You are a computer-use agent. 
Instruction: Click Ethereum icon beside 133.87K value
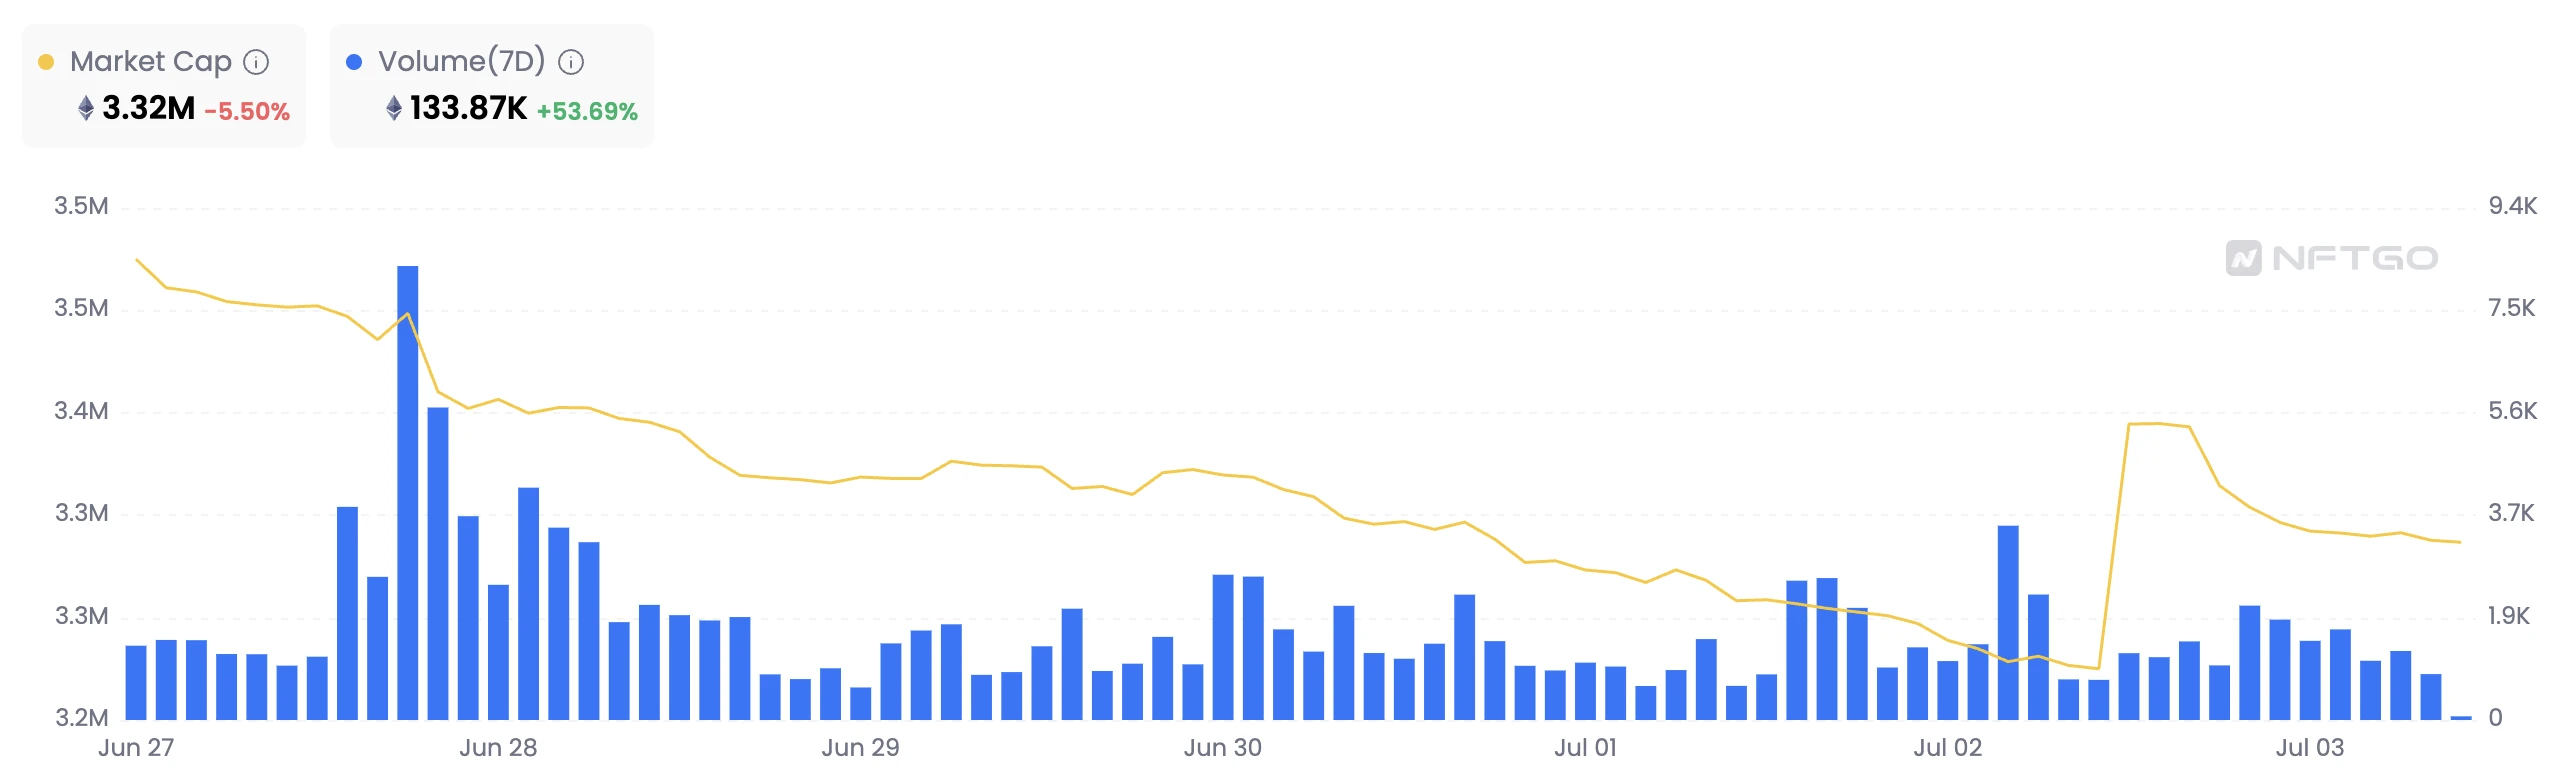(x=394, y=108)
